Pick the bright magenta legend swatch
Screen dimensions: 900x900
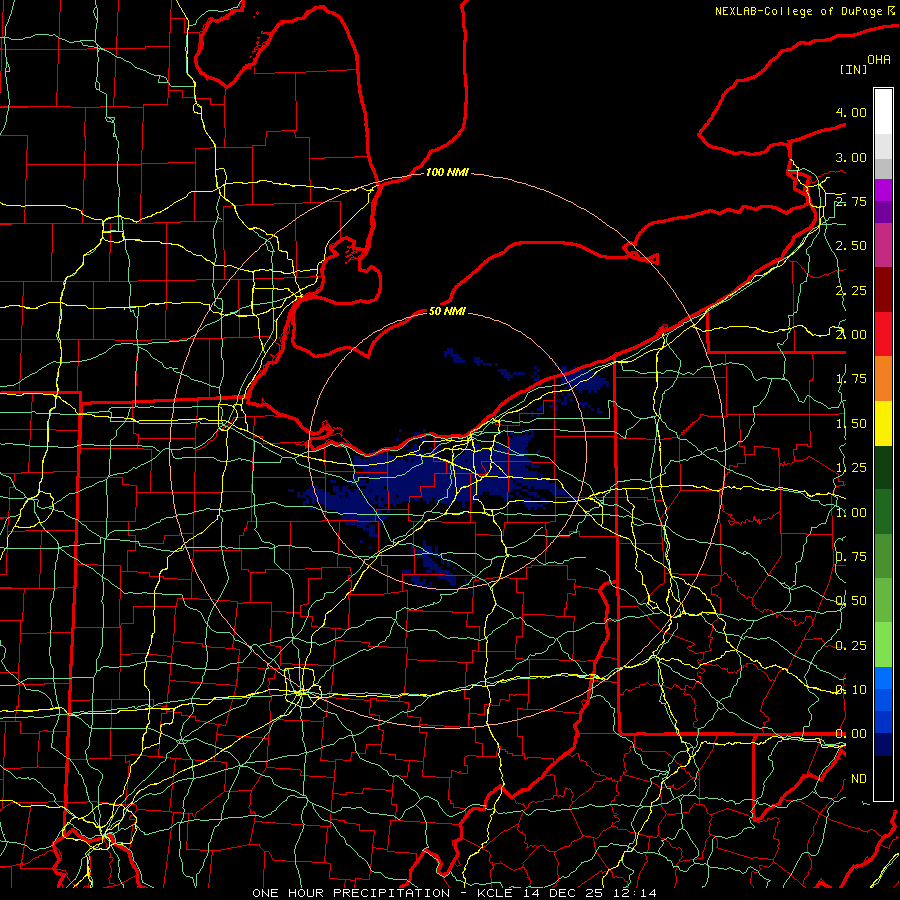click(883, 190)
